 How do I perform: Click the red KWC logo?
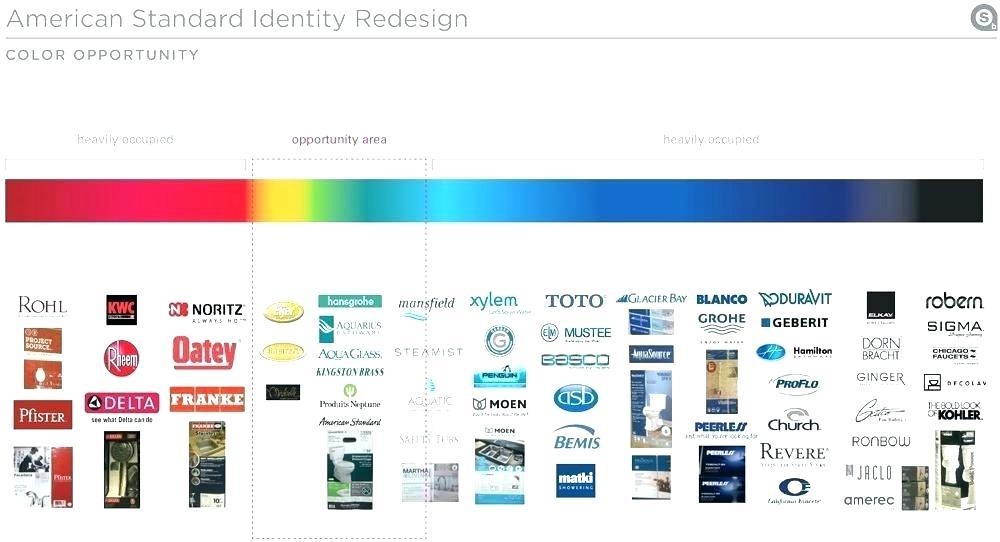121,309
